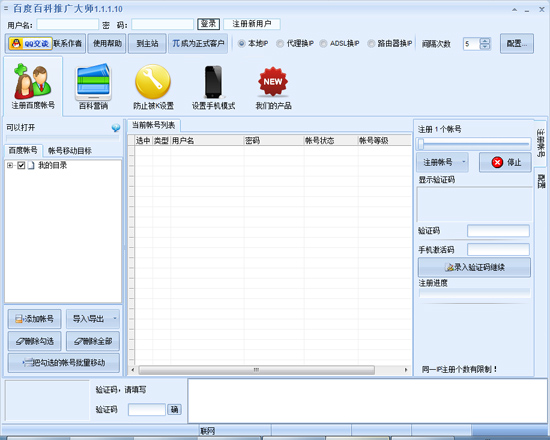This screenshot has width=550, height=440.
Task: Click the 注册帐号数量 slider handle
Action: 421,144
